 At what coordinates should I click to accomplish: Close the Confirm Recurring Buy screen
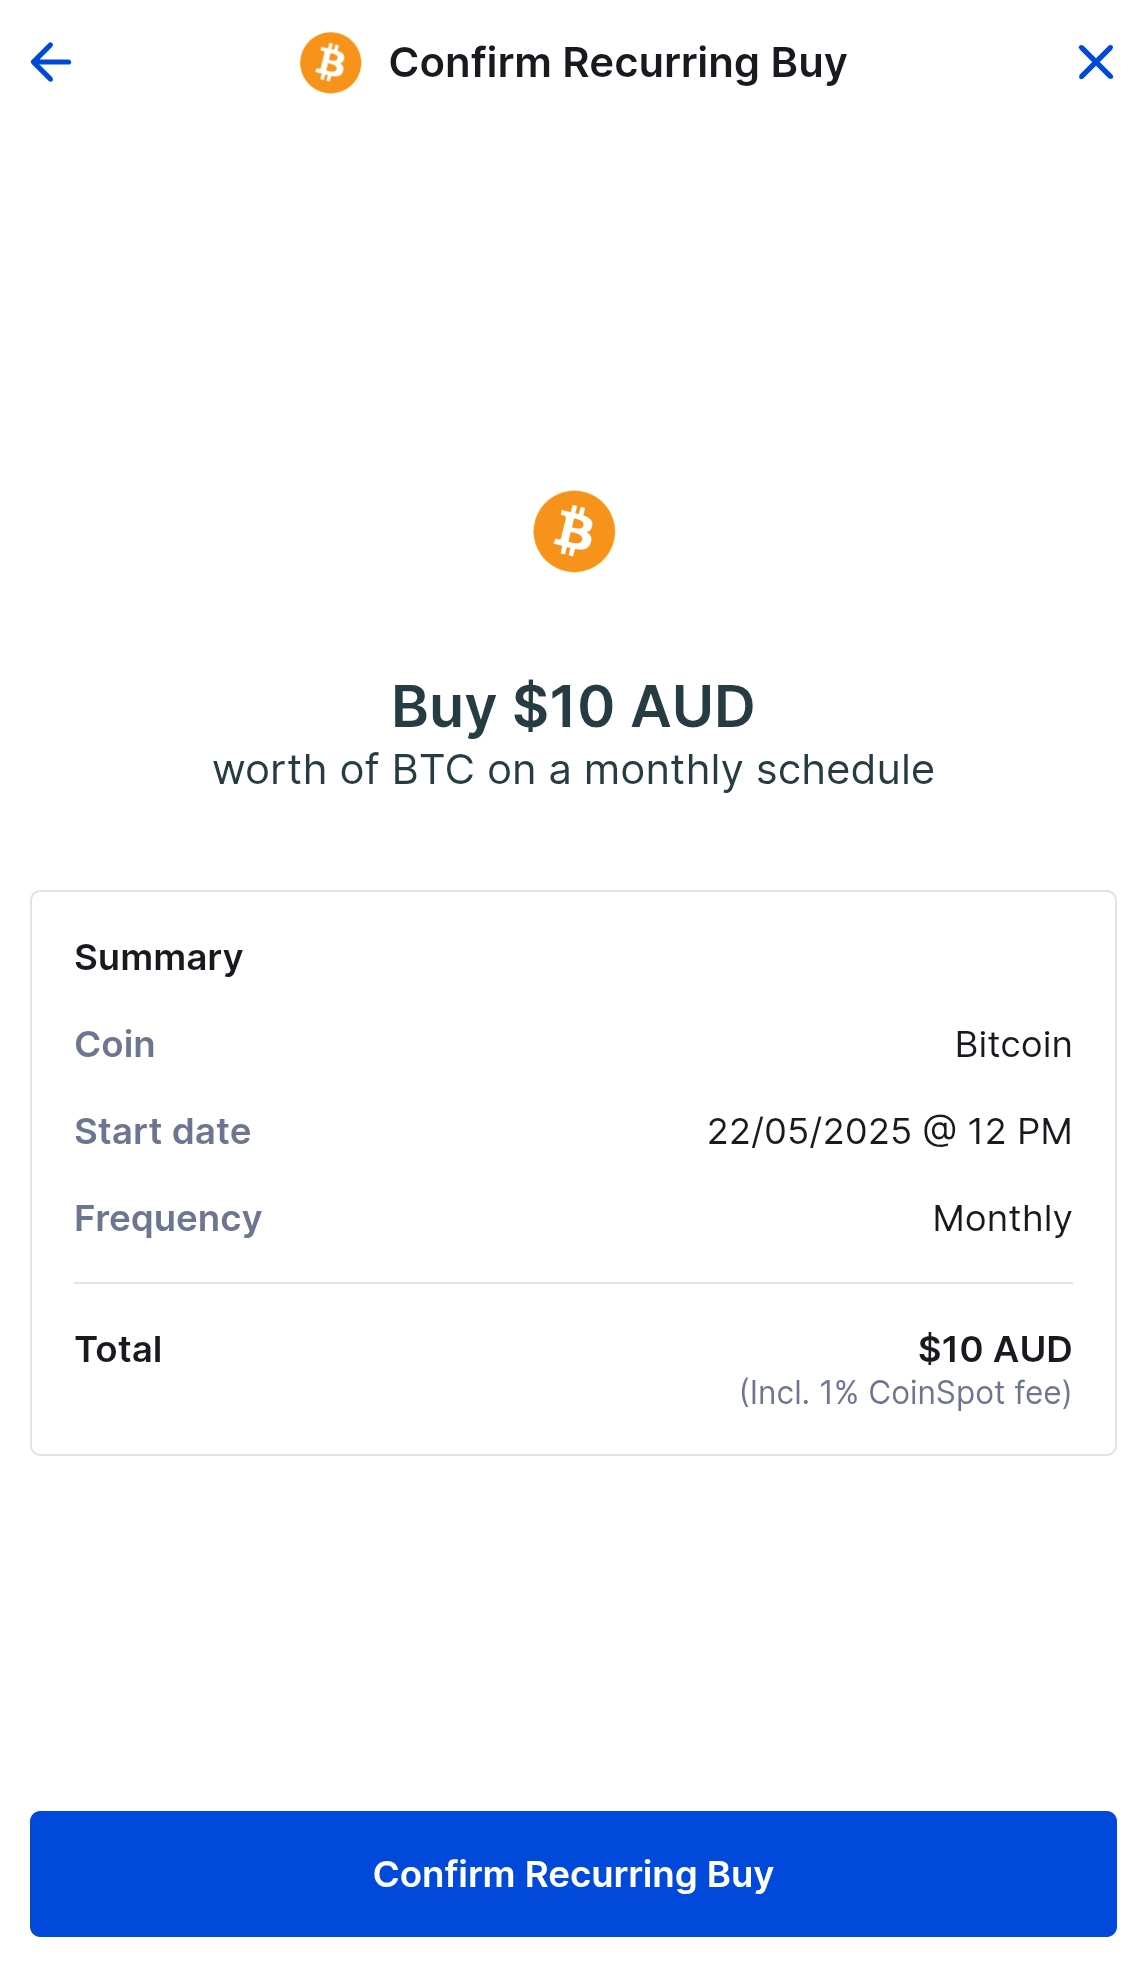tap(1095, 63)
